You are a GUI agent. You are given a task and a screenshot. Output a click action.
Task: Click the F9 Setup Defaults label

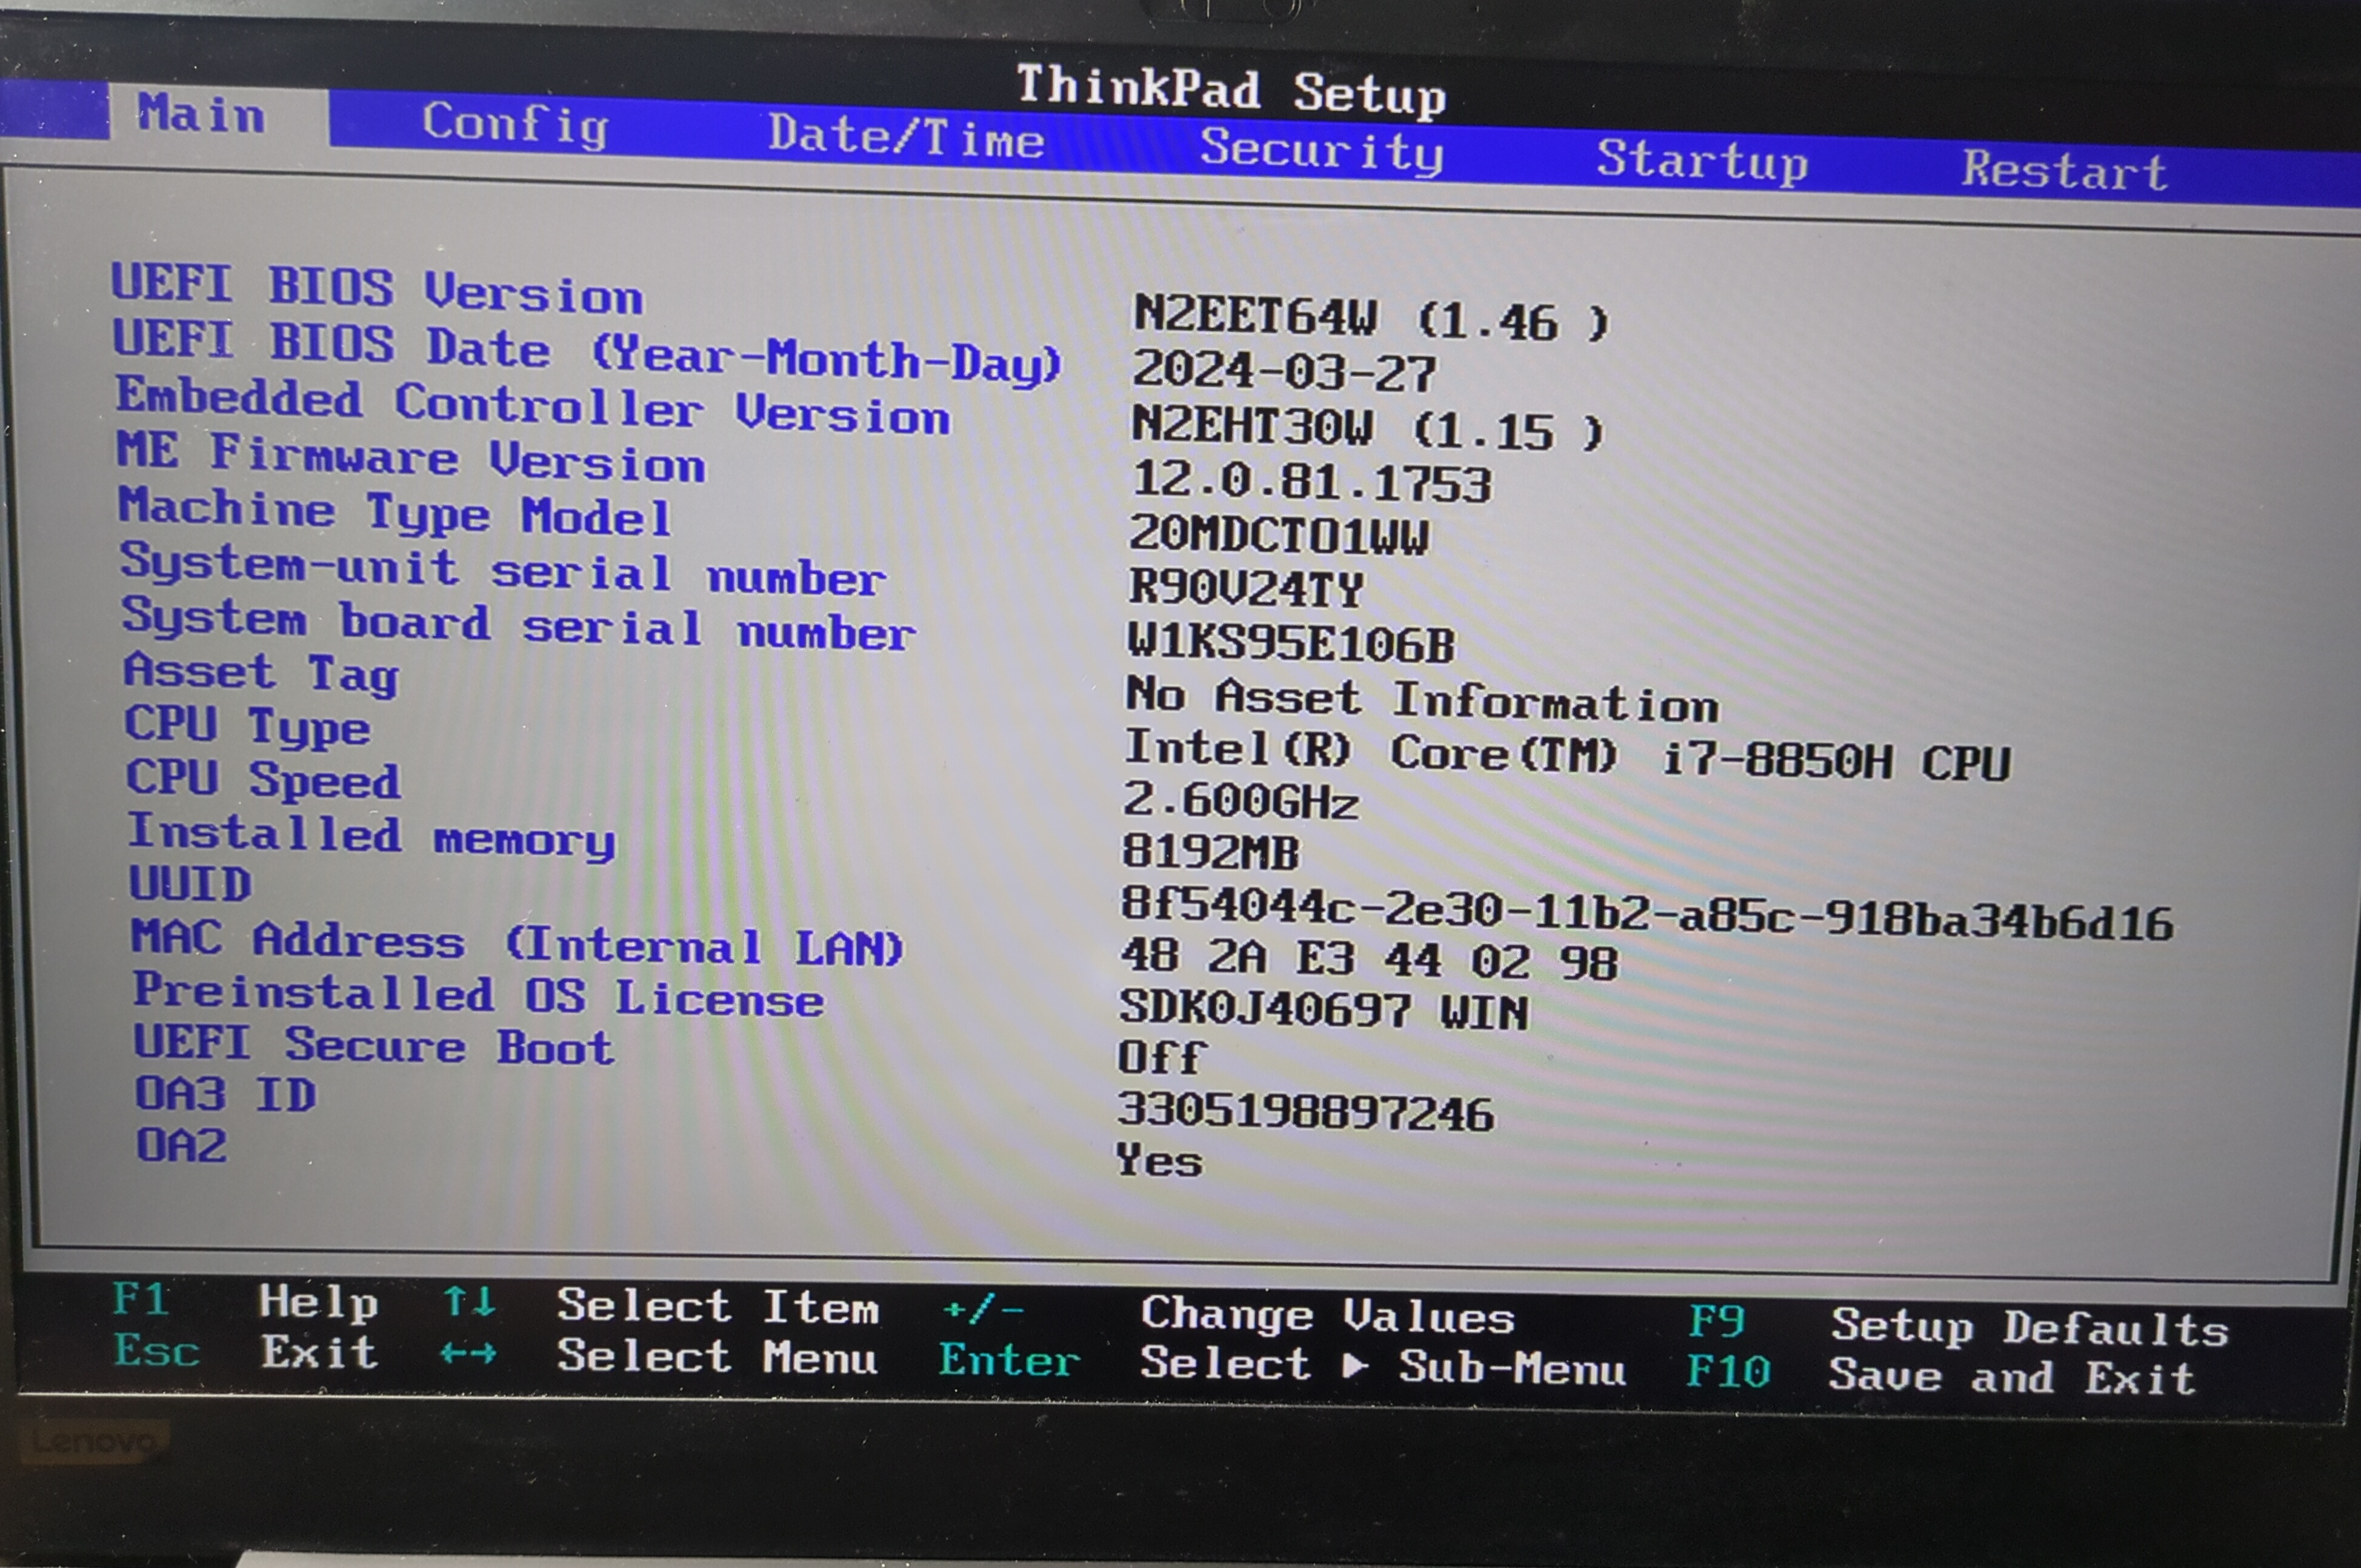1716,1321
